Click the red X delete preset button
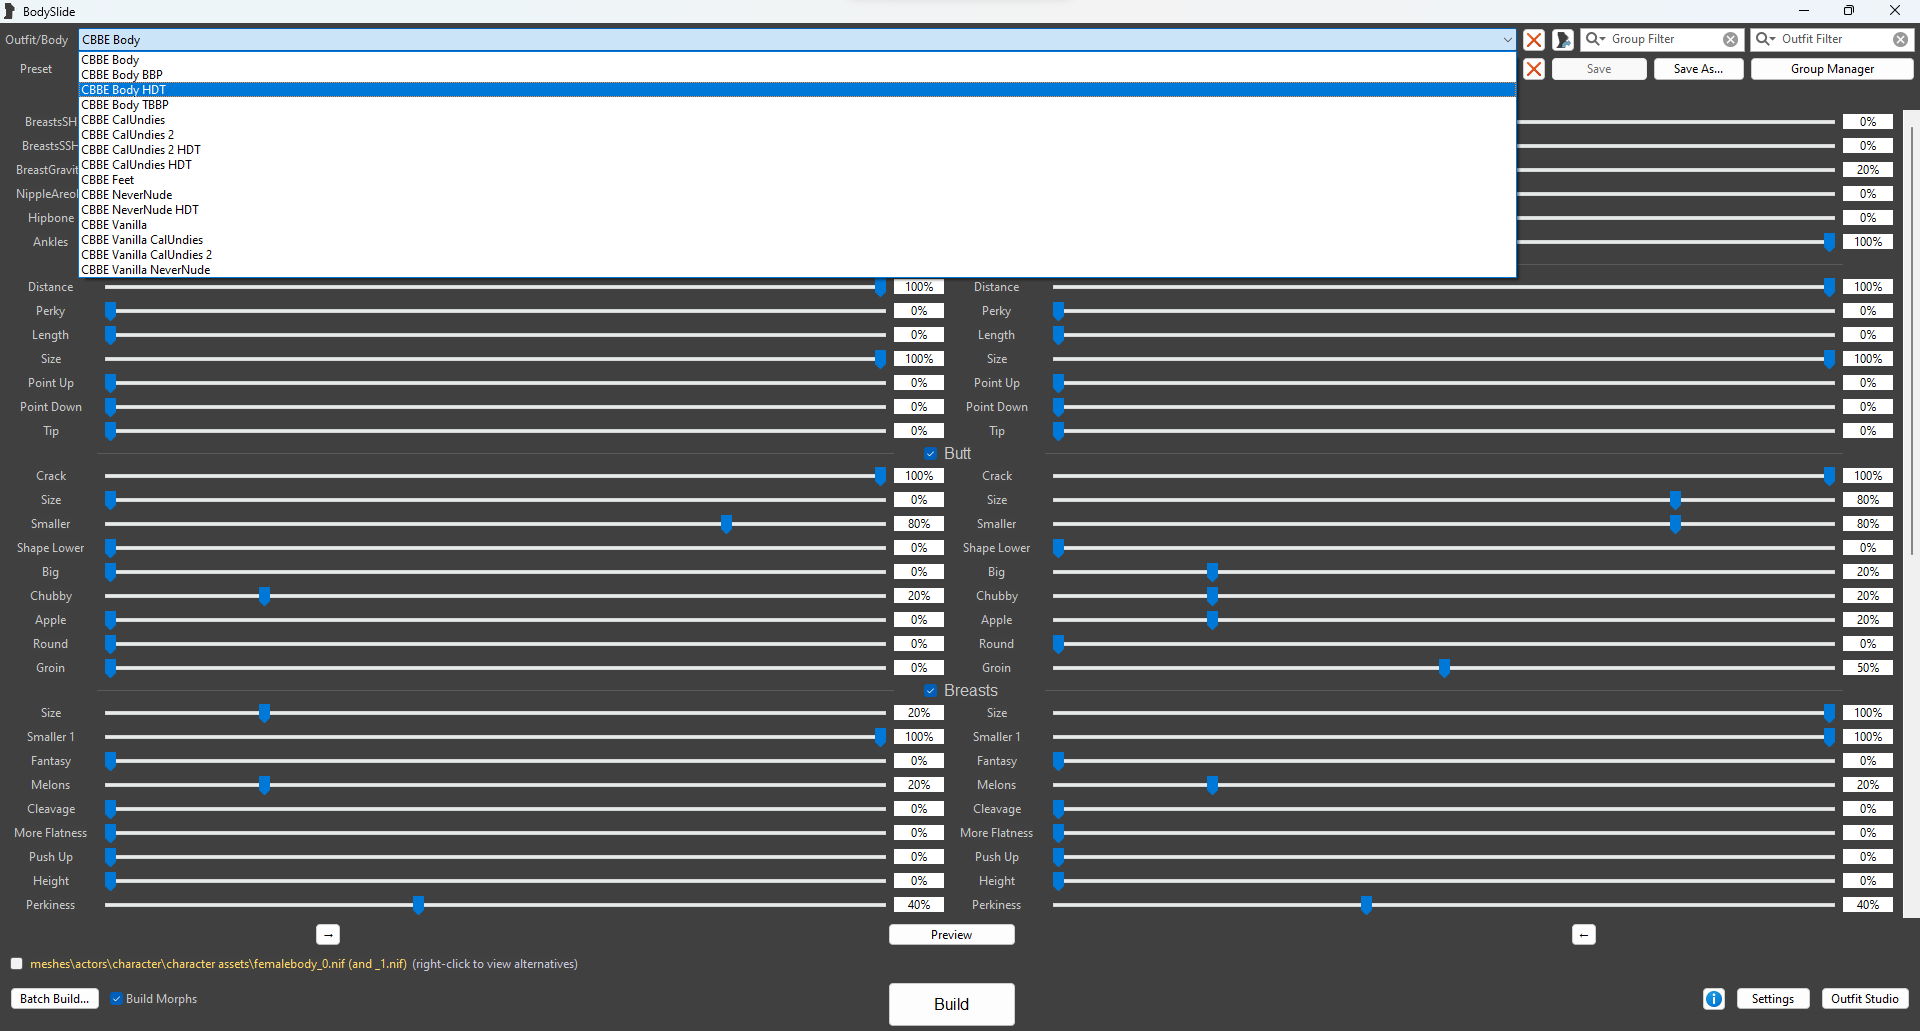1920x1031 pixels. [x=1533, y=69]
